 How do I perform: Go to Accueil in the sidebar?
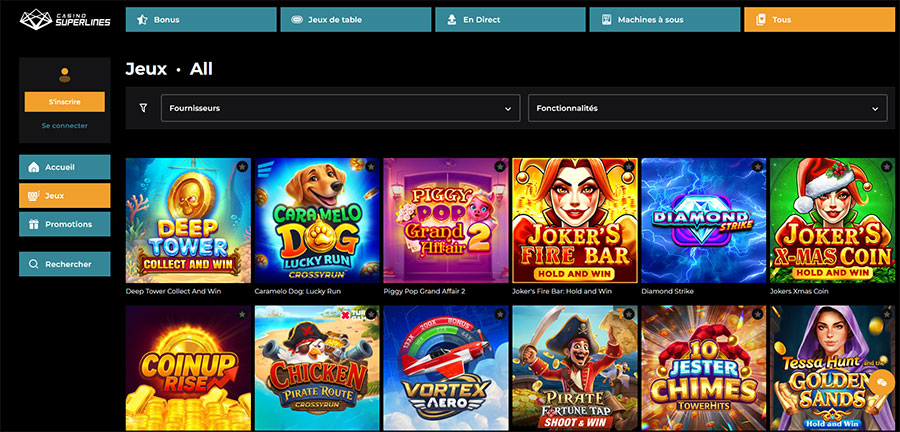[65, 167]
